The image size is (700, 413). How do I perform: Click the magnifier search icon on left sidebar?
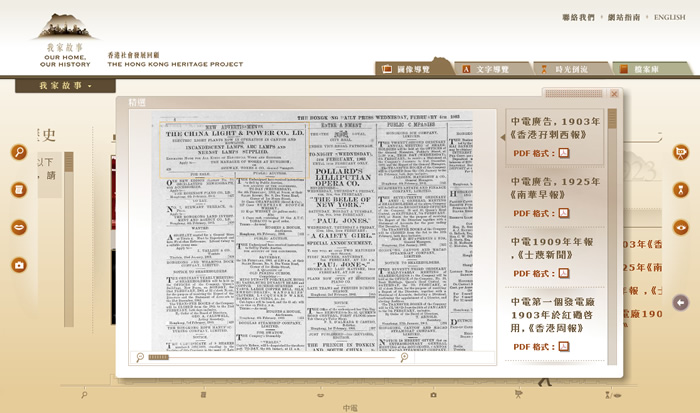[x=19, y=153]
